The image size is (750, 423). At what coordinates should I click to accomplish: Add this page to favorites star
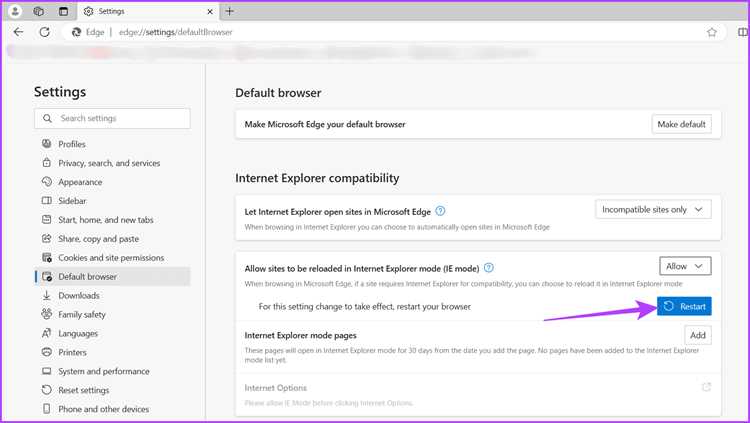pyautogui.click(x=712, y=32)
